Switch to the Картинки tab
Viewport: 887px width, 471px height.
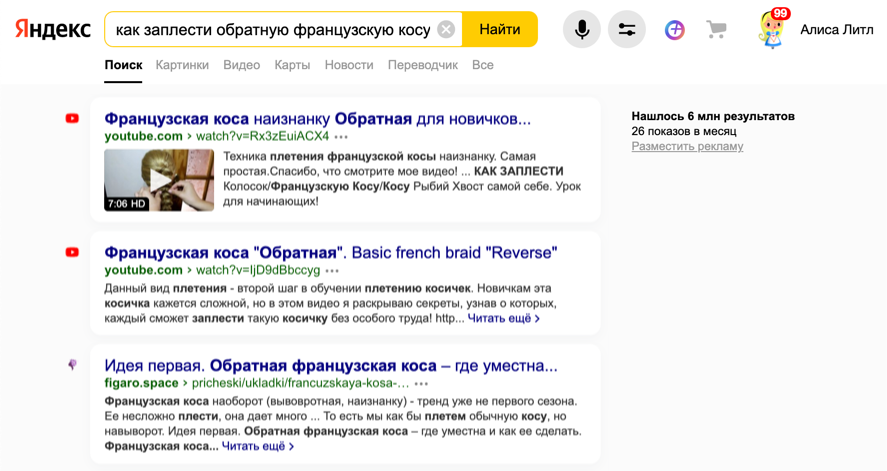pyautogui.click(x=182, y=65)
